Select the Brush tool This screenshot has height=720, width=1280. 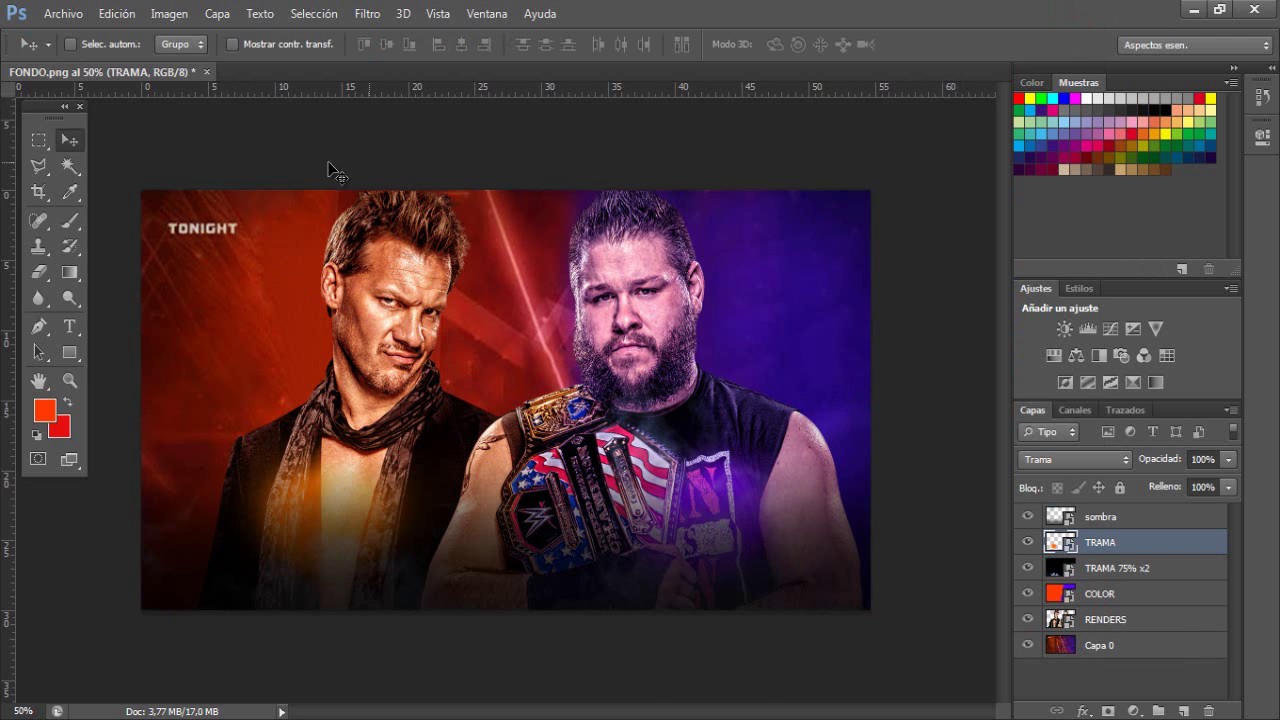click(x=70, y=220)
